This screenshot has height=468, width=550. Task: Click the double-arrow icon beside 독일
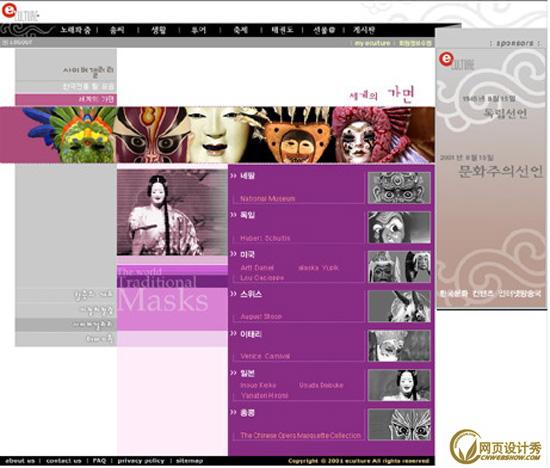click(233, 214)
